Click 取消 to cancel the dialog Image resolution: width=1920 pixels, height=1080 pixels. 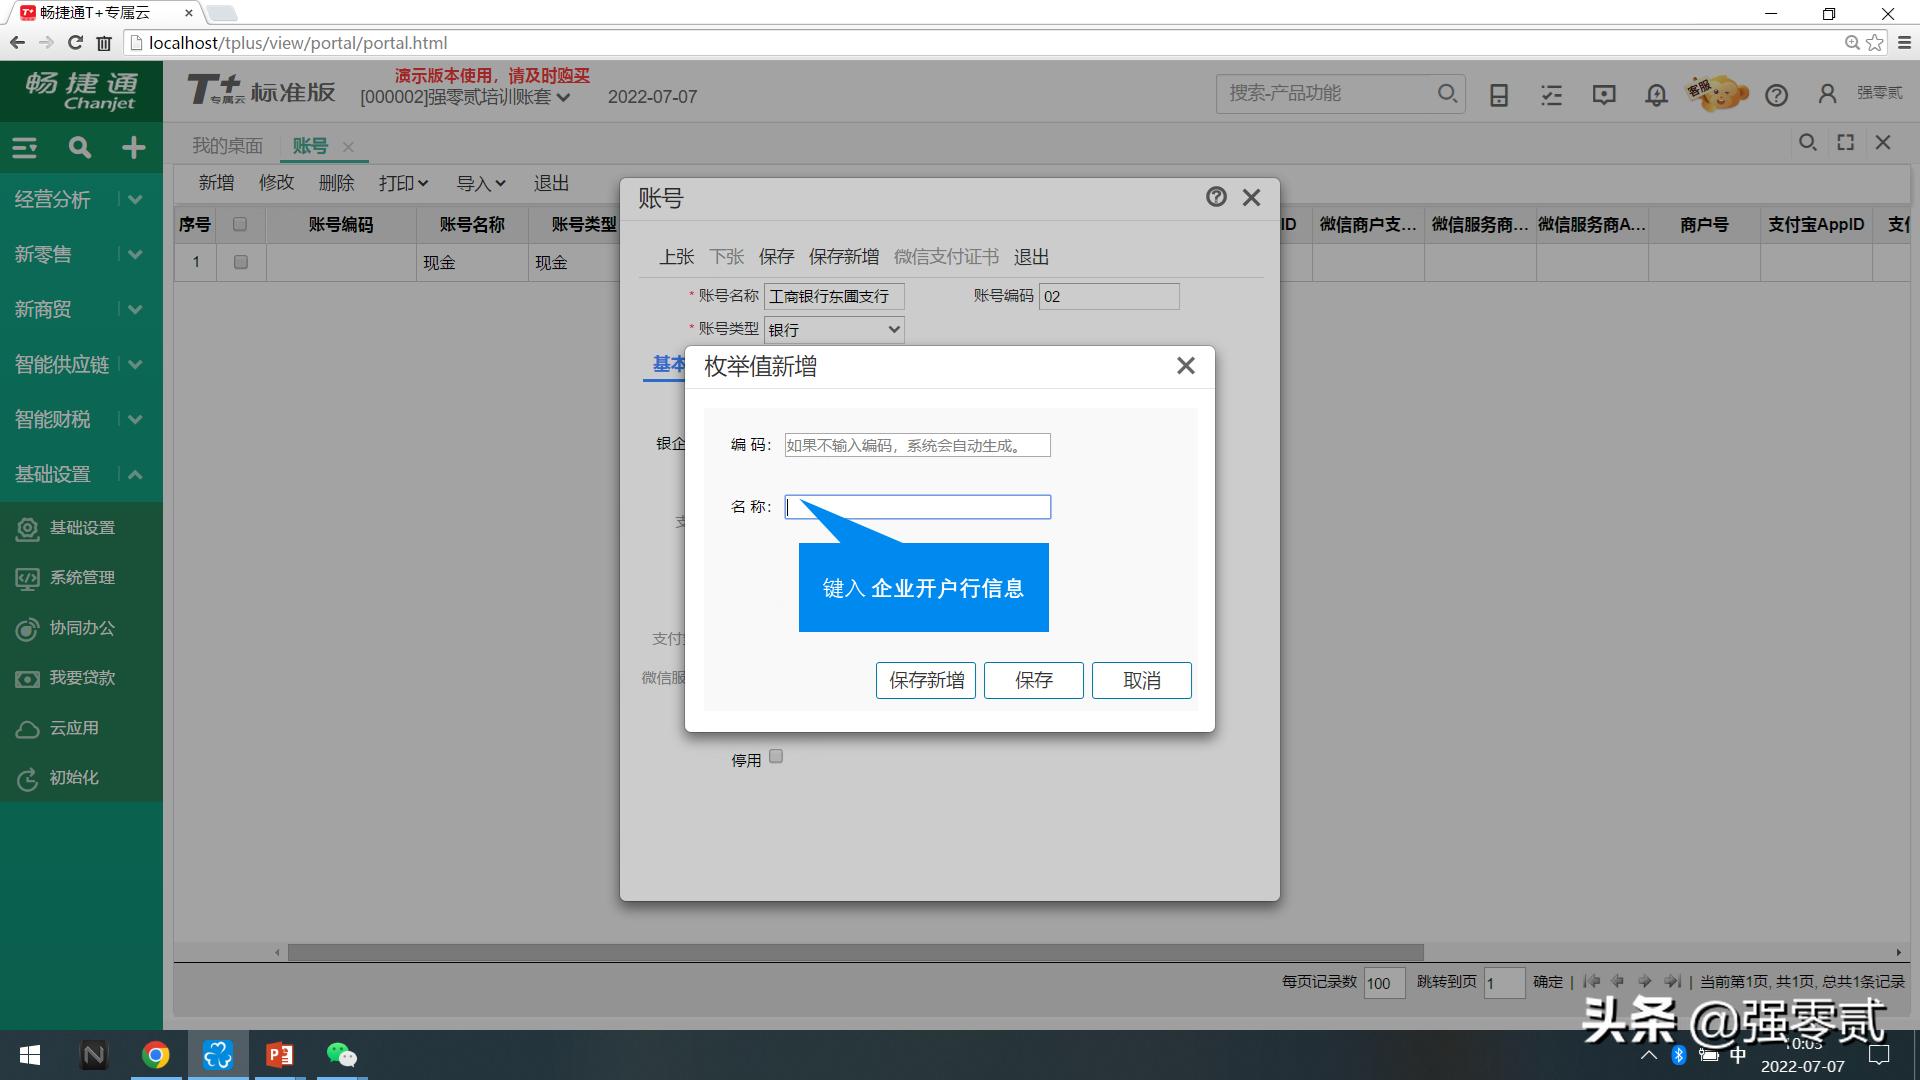(x=1141, y=680)
